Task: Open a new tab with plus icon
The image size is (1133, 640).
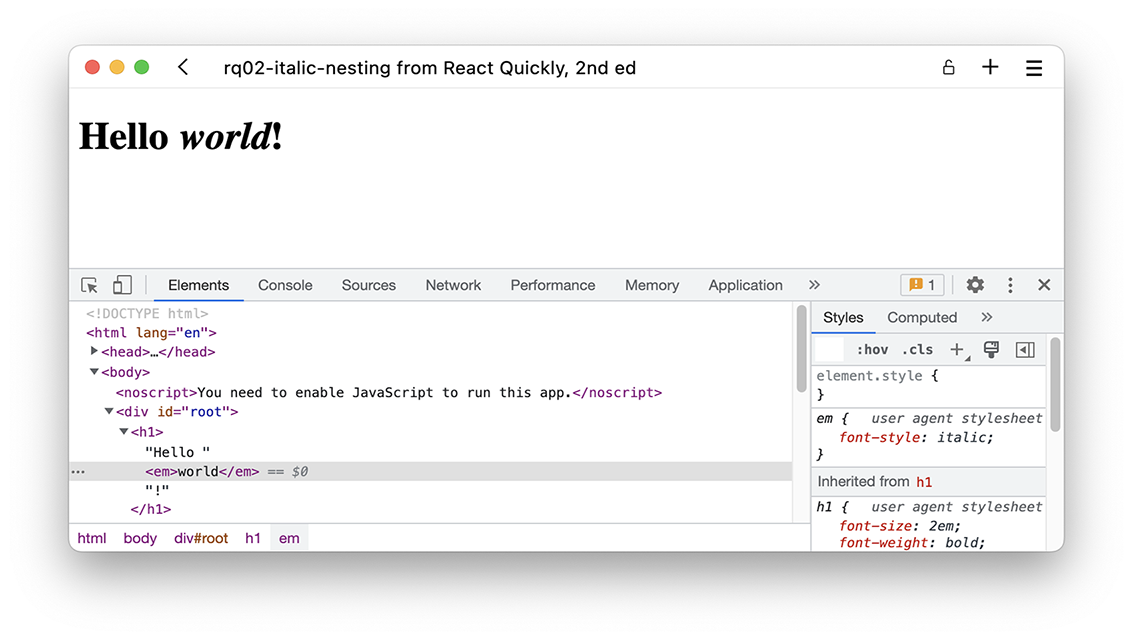Action: (990, 67)
